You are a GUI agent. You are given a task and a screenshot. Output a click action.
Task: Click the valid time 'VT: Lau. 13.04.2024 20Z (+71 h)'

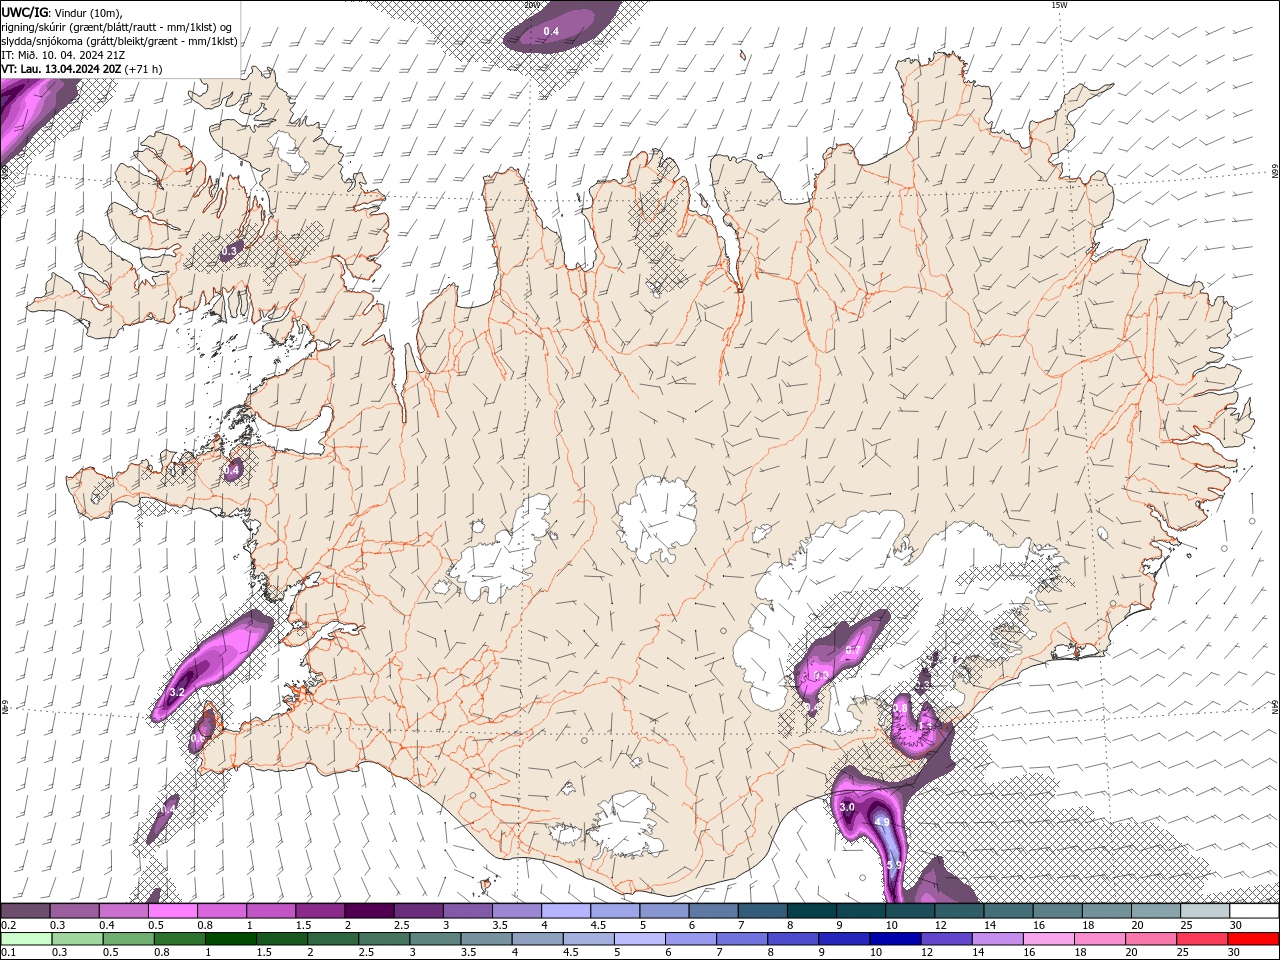(x=82, y=69)
